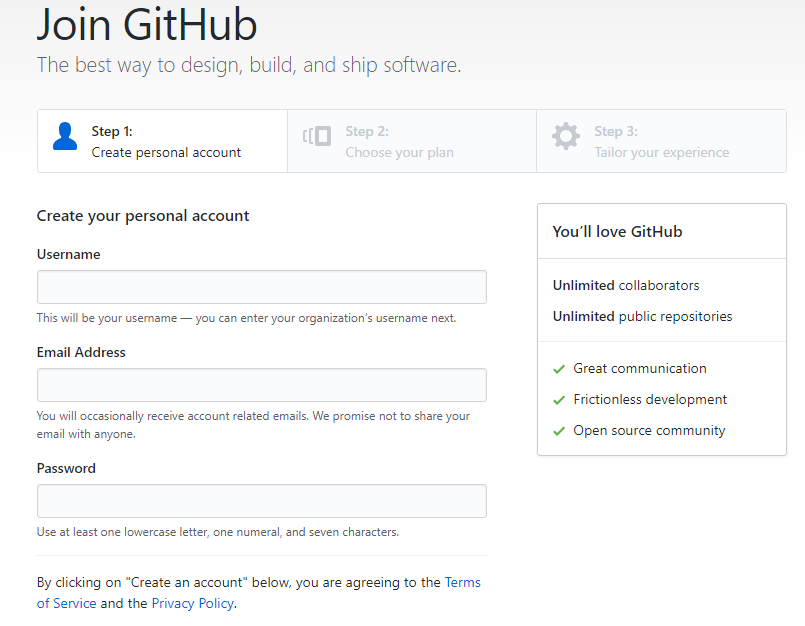This screenshot has height=626, width=805.
Task: Click the Create your personal account heading
Action: (143, 216)
